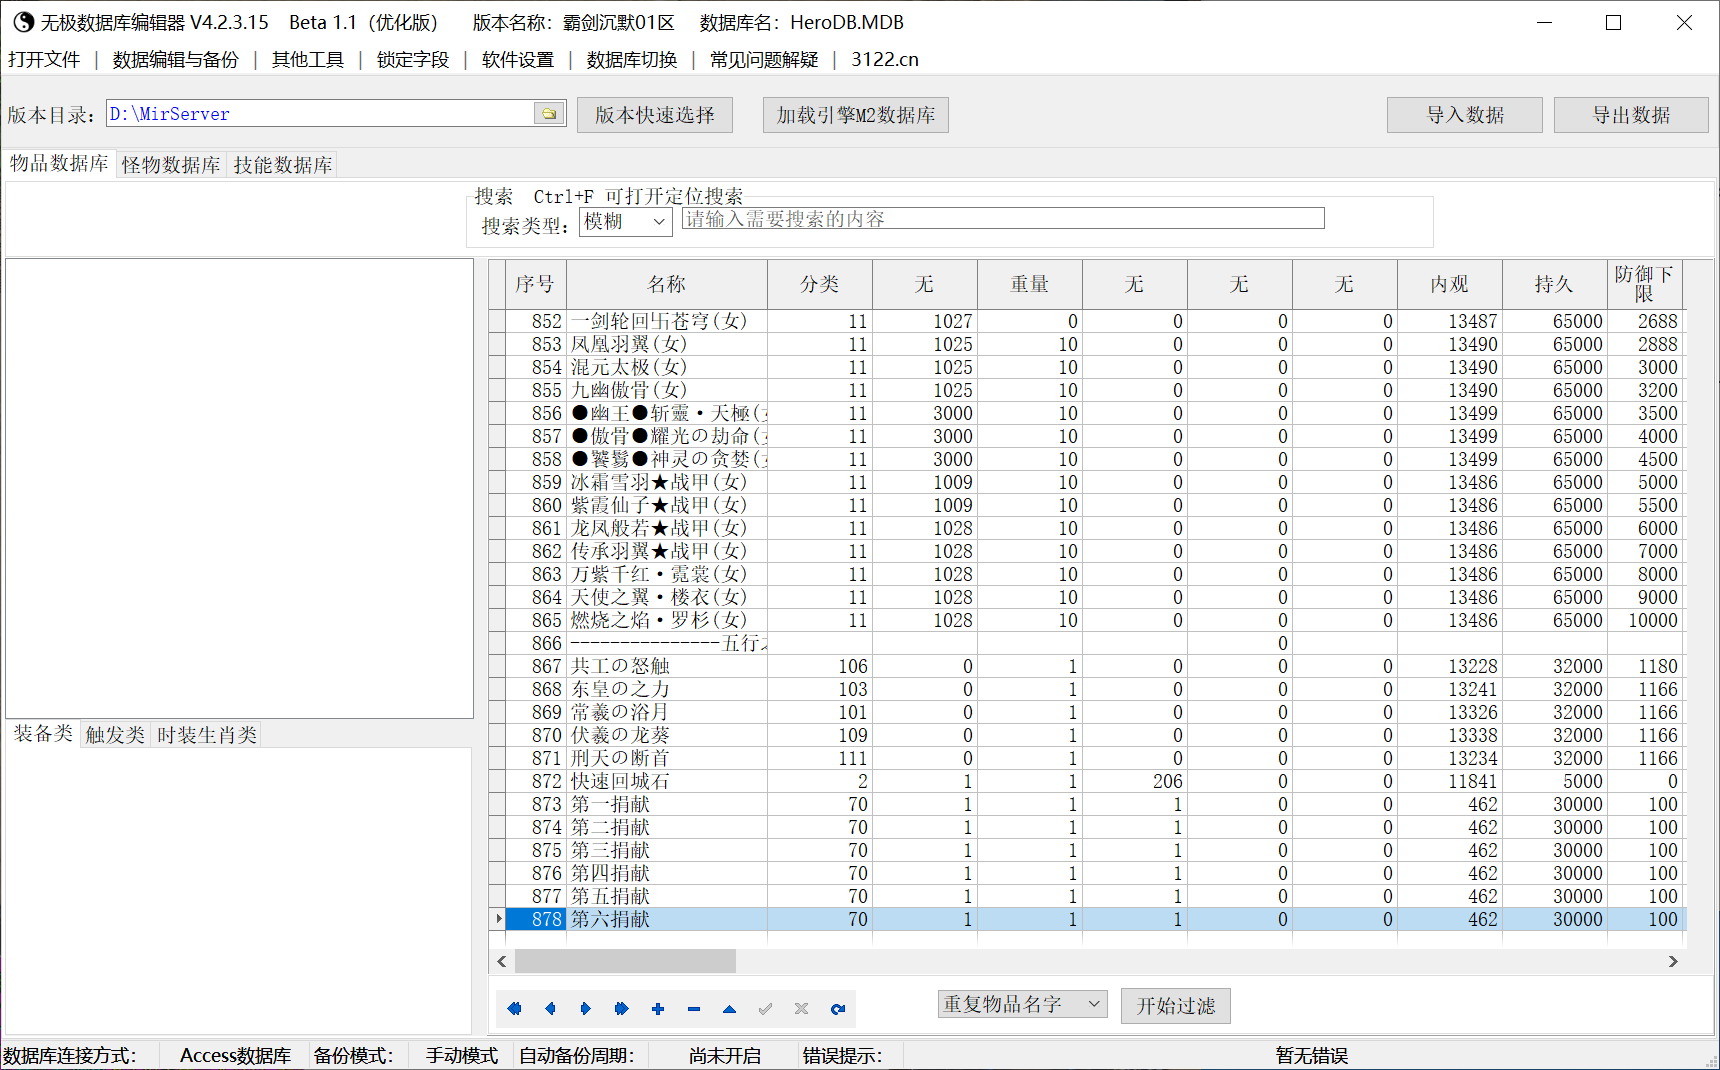Click the search content input field
Viewport: 1720px width, 1070px height.
(x=1003, y=219)
